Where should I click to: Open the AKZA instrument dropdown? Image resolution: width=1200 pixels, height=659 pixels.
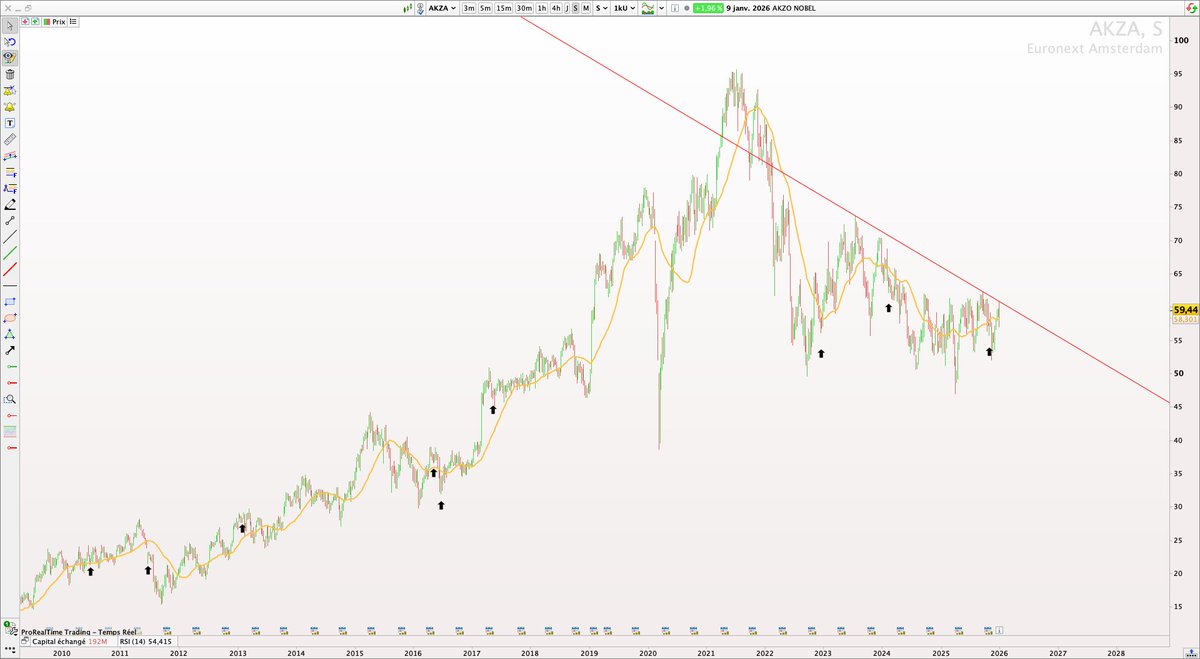click(x=439, y=8)
